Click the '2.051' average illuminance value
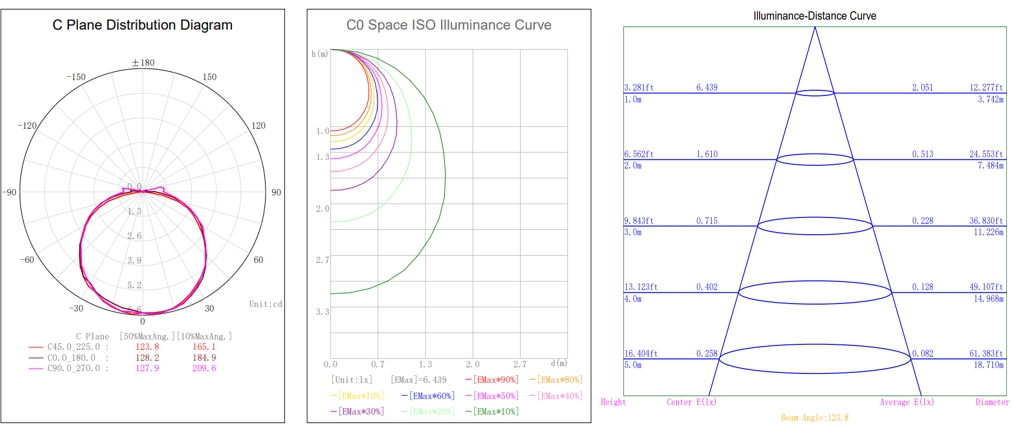 (x=922, y=87)
